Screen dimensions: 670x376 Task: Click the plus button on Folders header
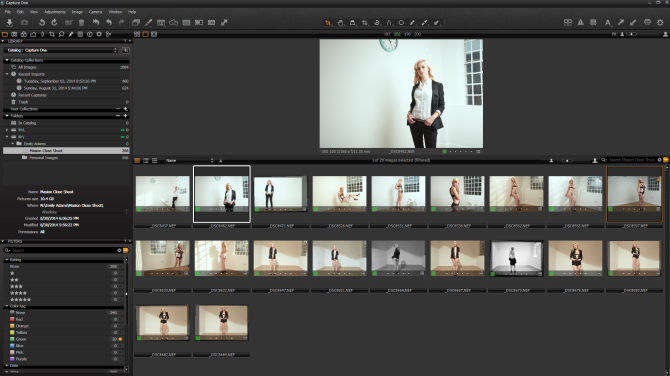pyautogui.click(x=125, y=116)
